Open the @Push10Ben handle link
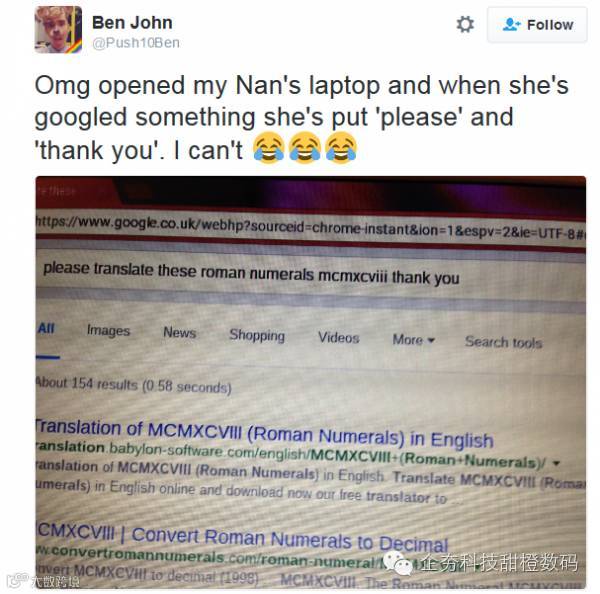This screenshot has height=594, width=600. coord(135,42)
